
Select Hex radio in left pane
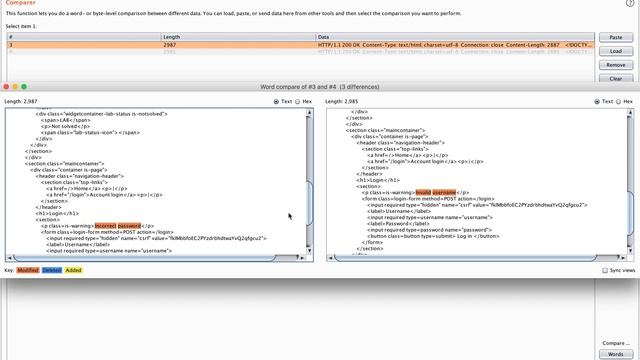coord(298,101)
